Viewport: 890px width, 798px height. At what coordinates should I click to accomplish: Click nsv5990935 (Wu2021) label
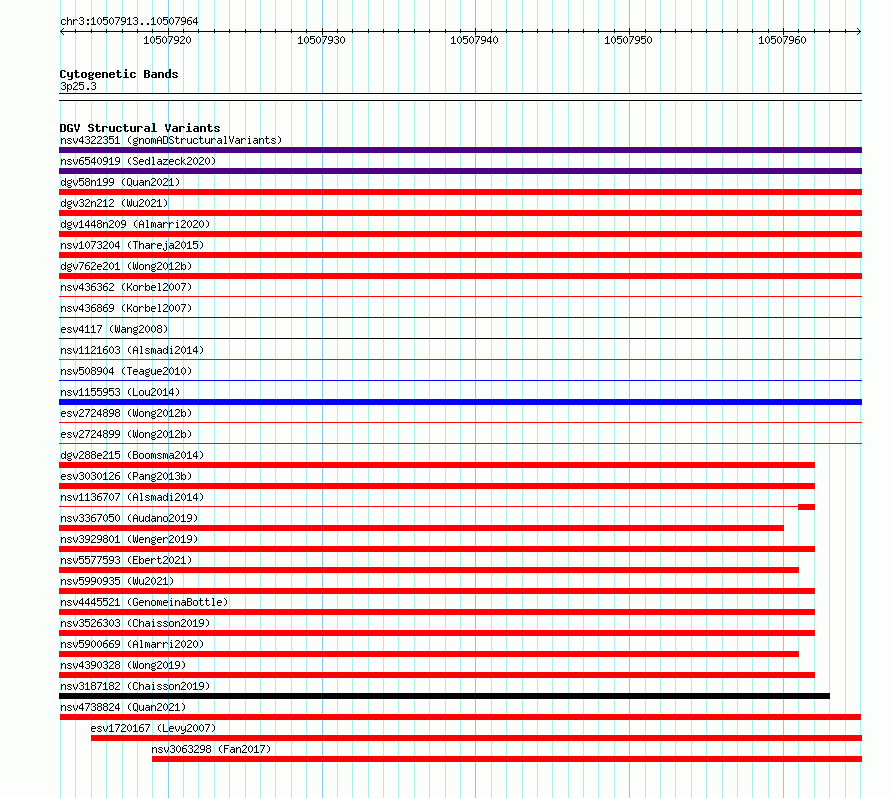click(x=117, y=581)
